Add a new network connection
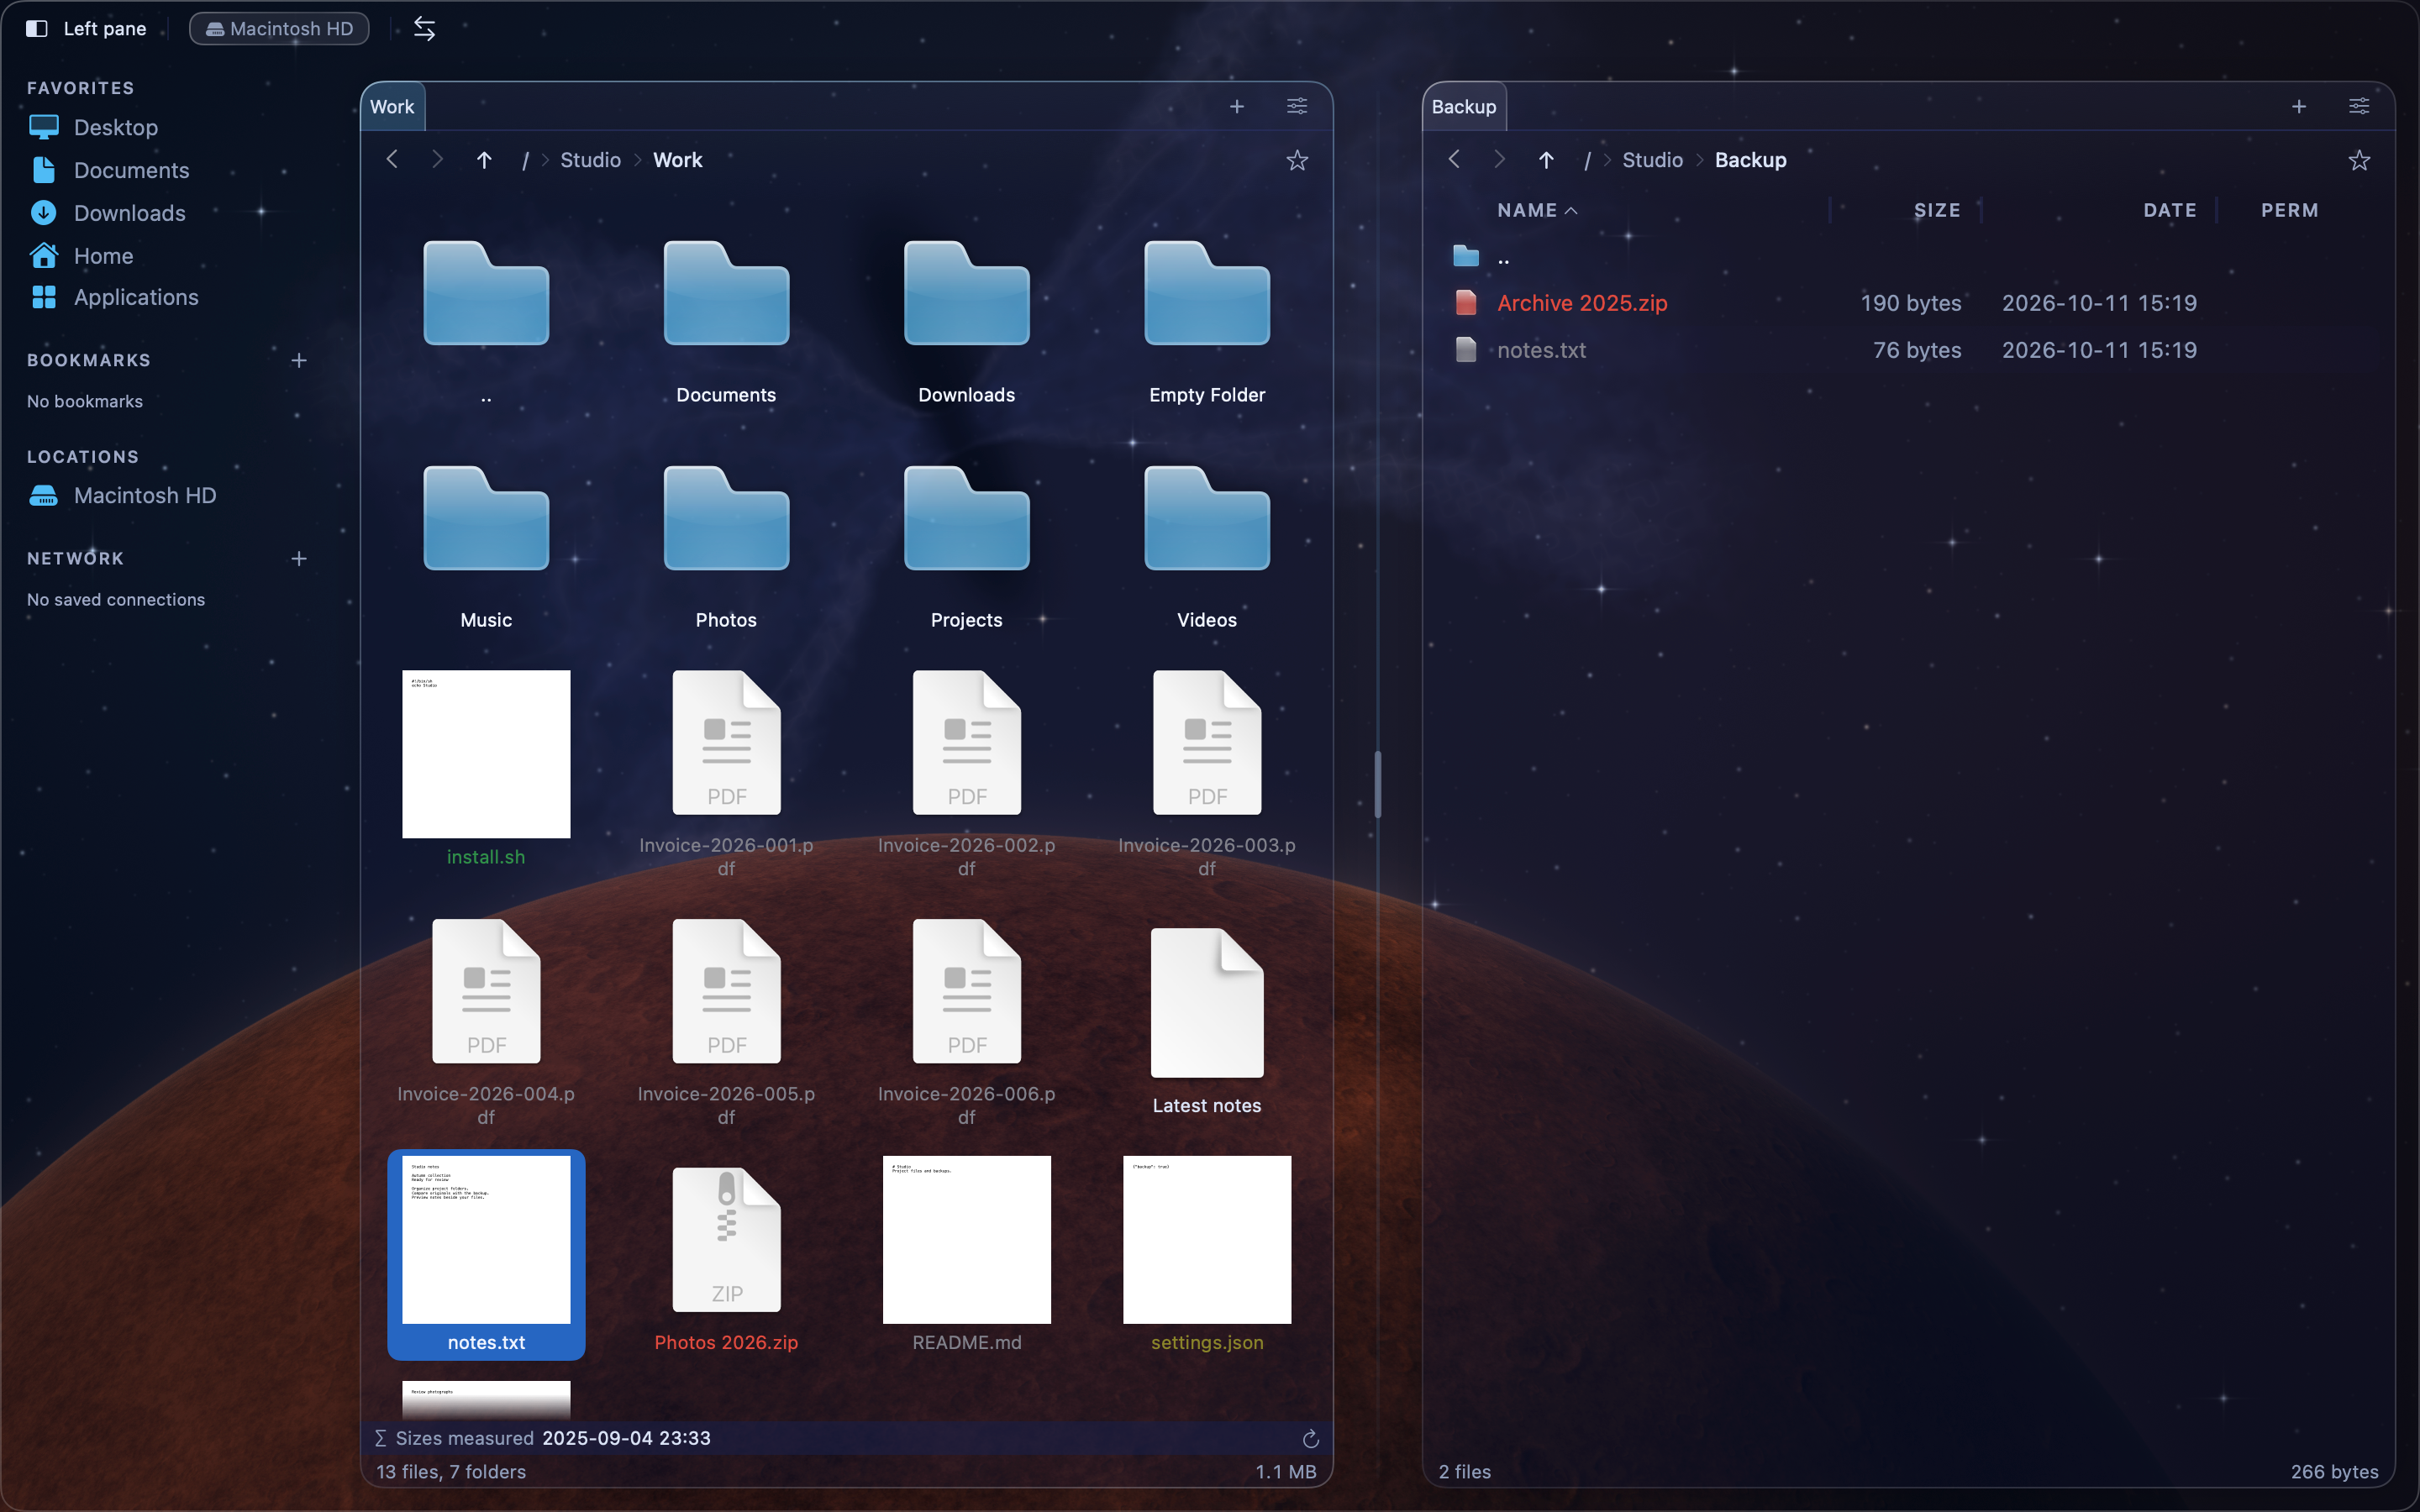The image size is (2420, 1512). coord(298,558)
